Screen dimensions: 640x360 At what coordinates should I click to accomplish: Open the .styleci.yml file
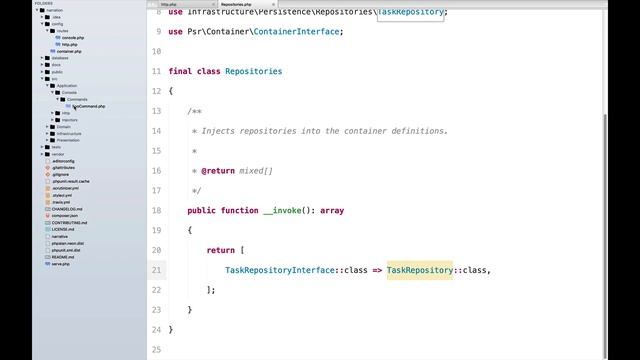click(62, 195)
